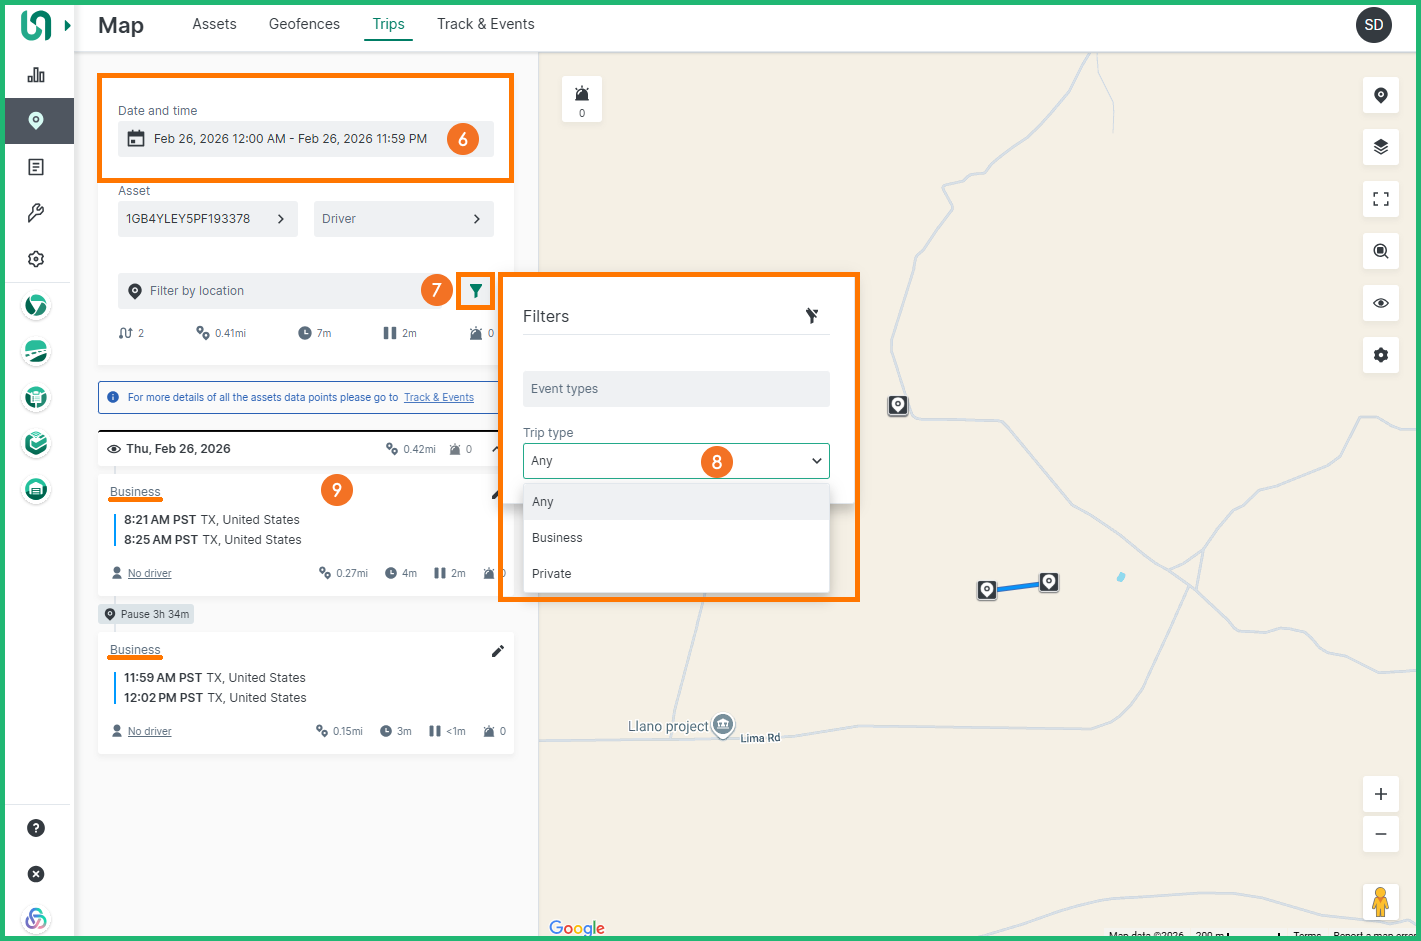This screenshot has width=1421, height=941.
Task: Clear filters with the crossed funnel icon
Action: click(812, 316)
